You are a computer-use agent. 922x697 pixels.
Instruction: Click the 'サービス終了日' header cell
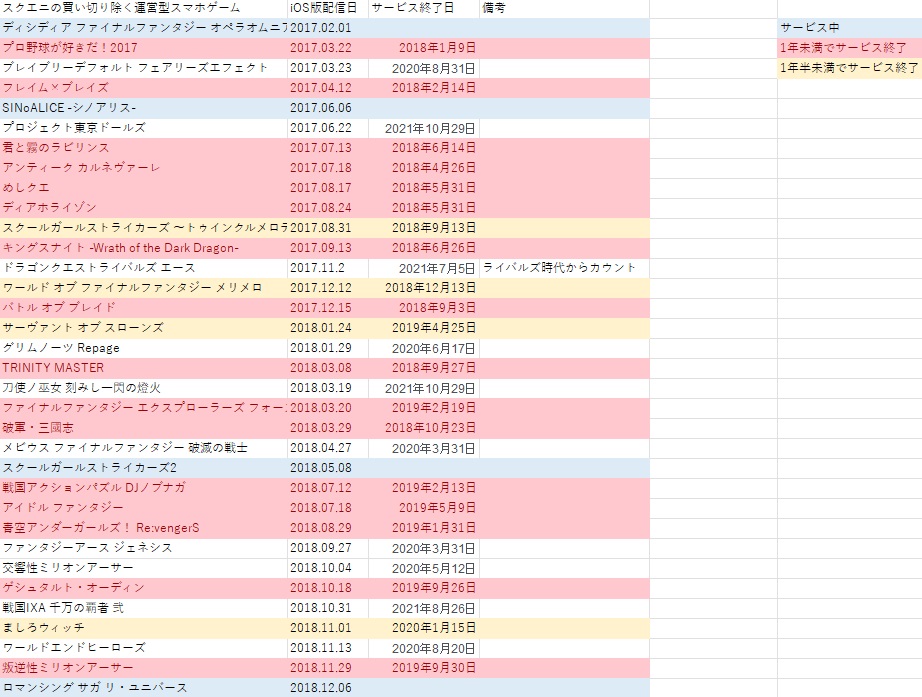(x=424, y=8)
